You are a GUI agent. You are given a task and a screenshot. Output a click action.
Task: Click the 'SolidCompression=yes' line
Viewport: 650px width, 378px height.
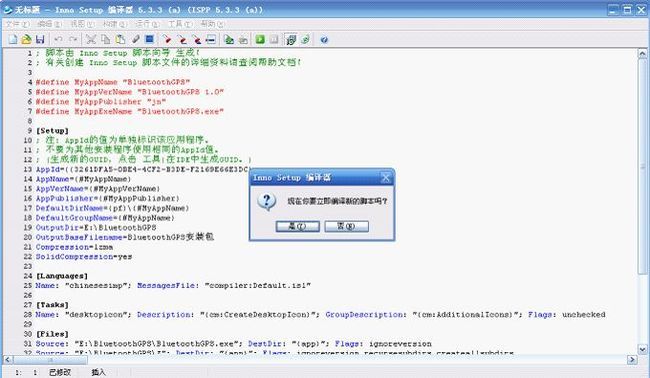point(84,257)
